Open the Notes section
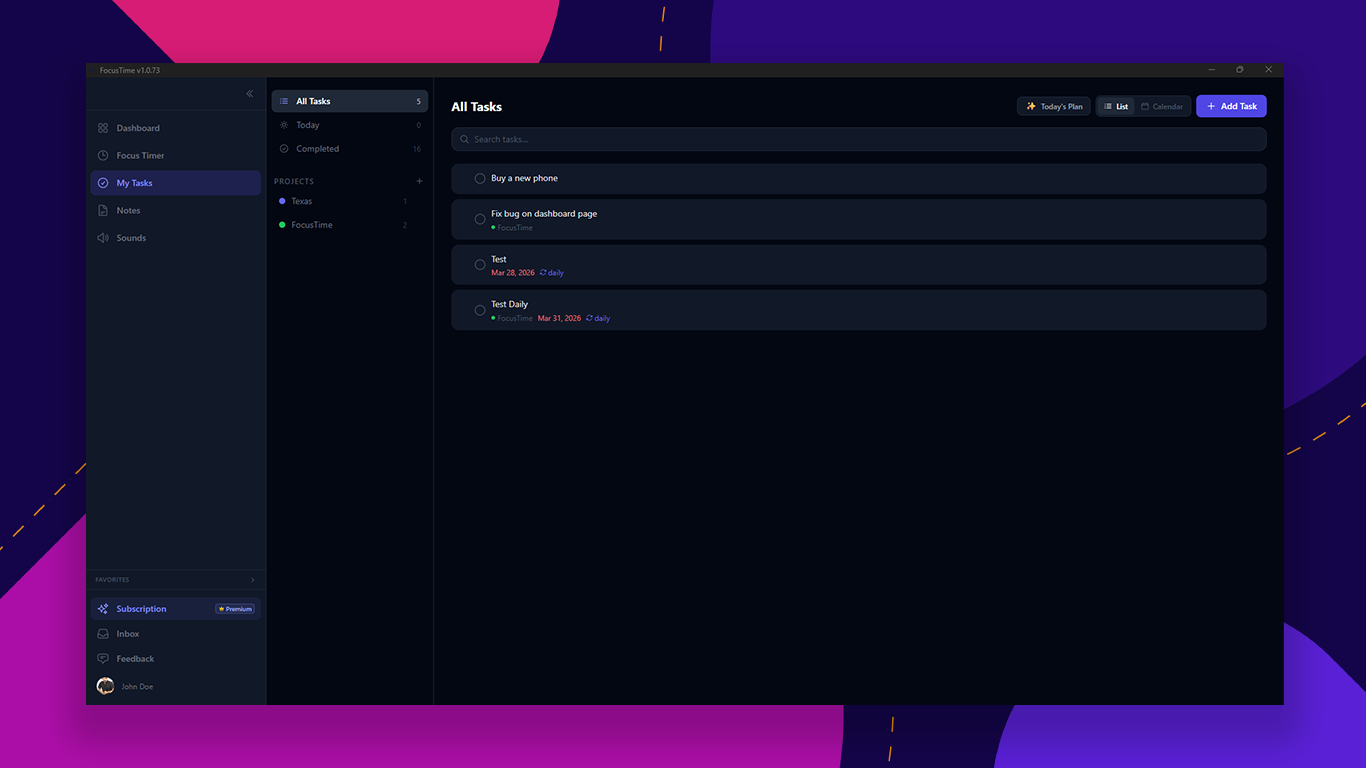 [175, 211]
